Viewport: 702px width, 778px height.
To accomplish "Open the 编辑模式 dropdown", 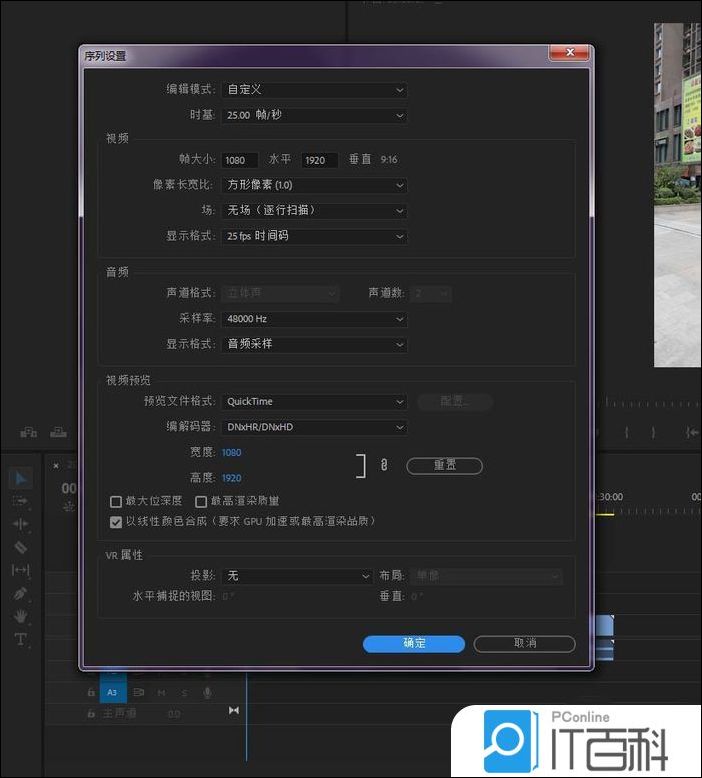I will [315, 90].
